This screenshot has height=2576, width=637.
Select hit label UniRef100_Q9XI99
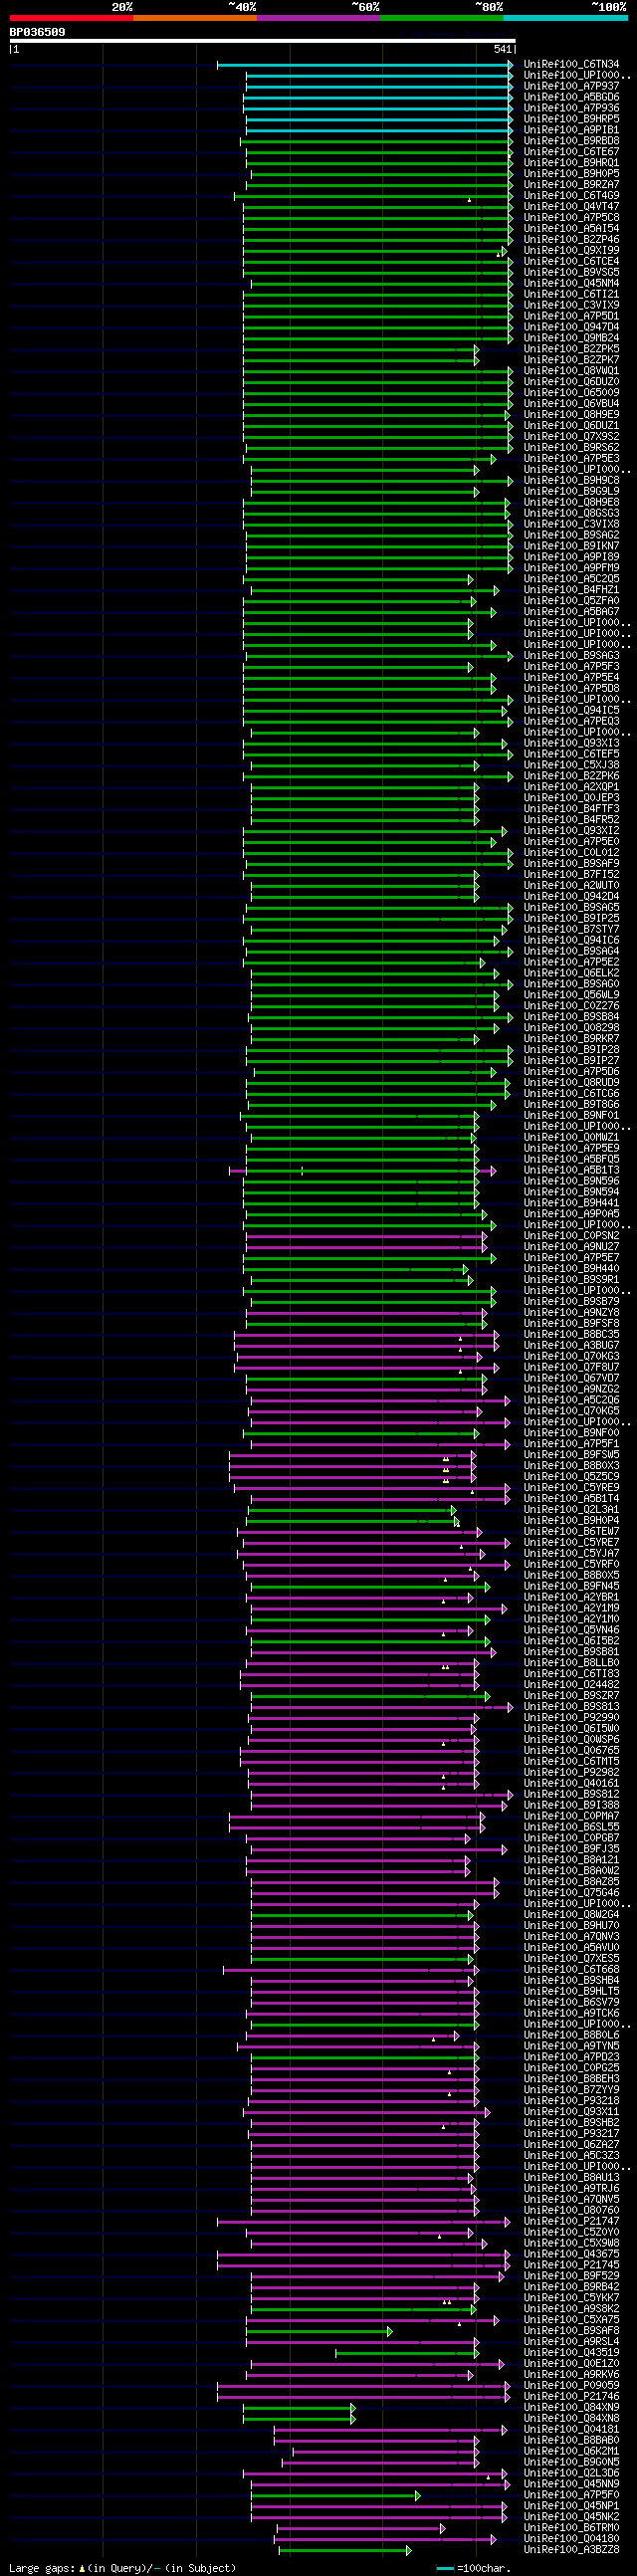pyautogui.click(x=571, y=251)
